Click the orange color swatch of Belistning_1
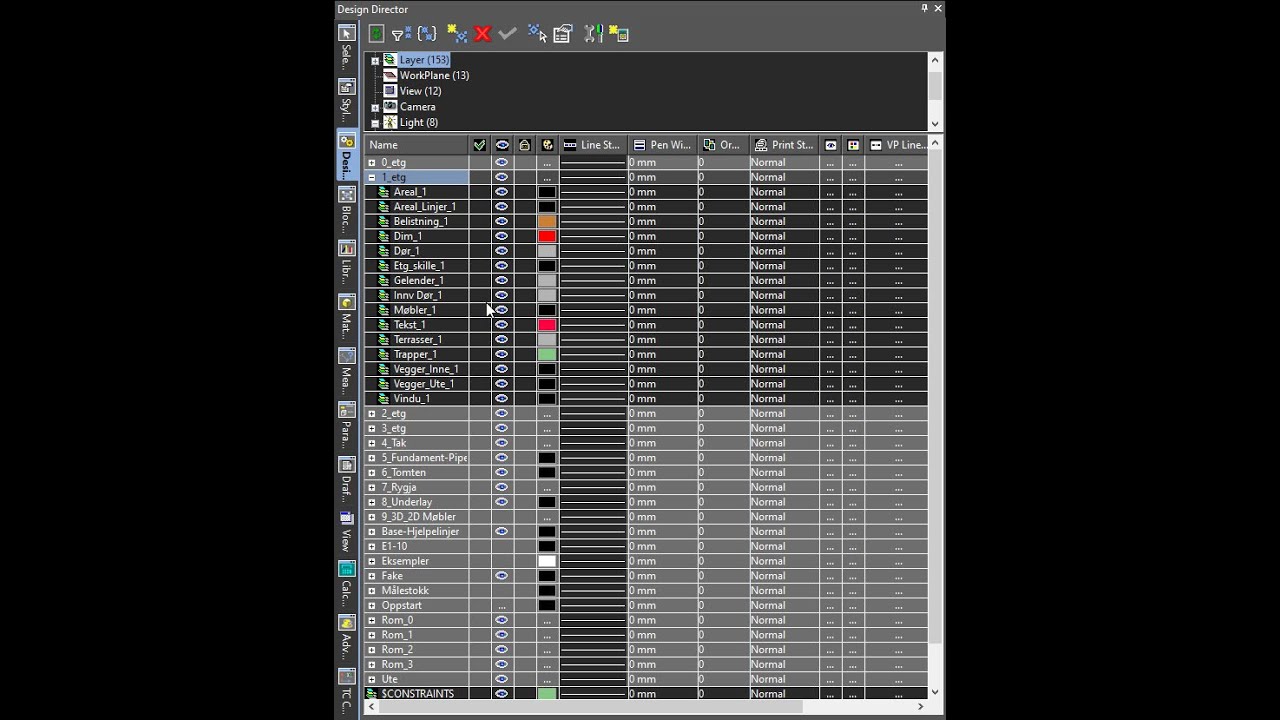The width and height of the screenshot is (1280, 720). tap(547, 221)
